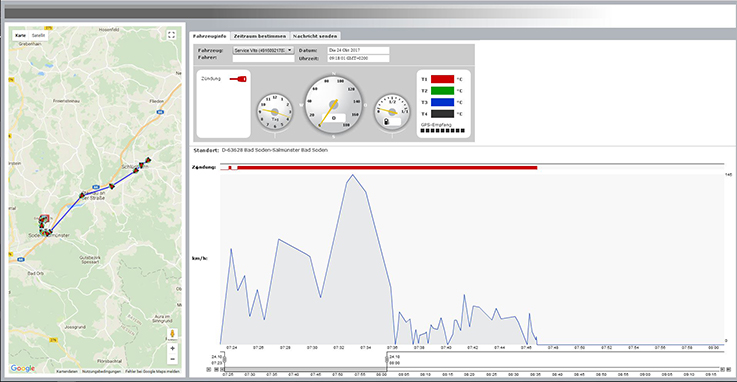The height and width of the screenshot is (382, 737).
Task: Click the map zoom out minus
Action: 172,359
